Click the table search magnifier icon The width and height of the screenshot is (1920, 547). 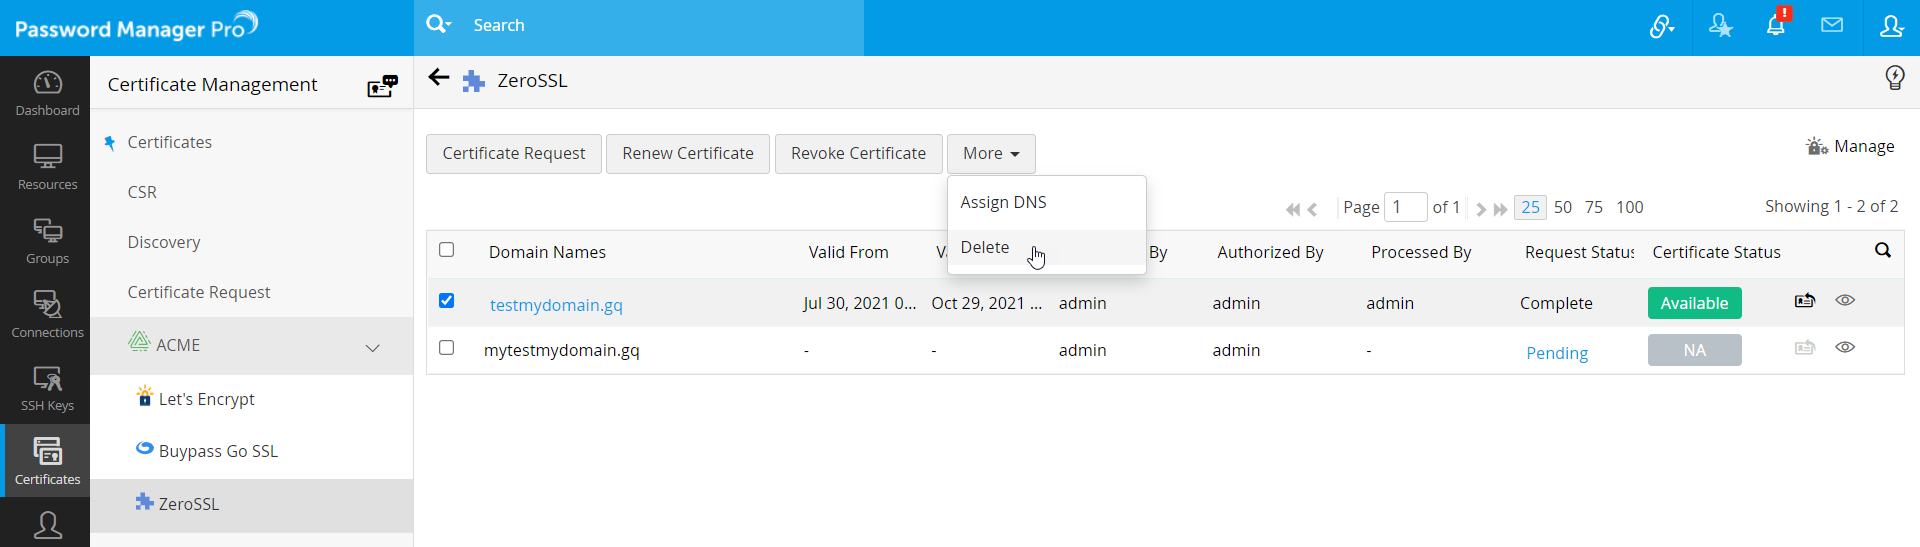[1882, 251]
